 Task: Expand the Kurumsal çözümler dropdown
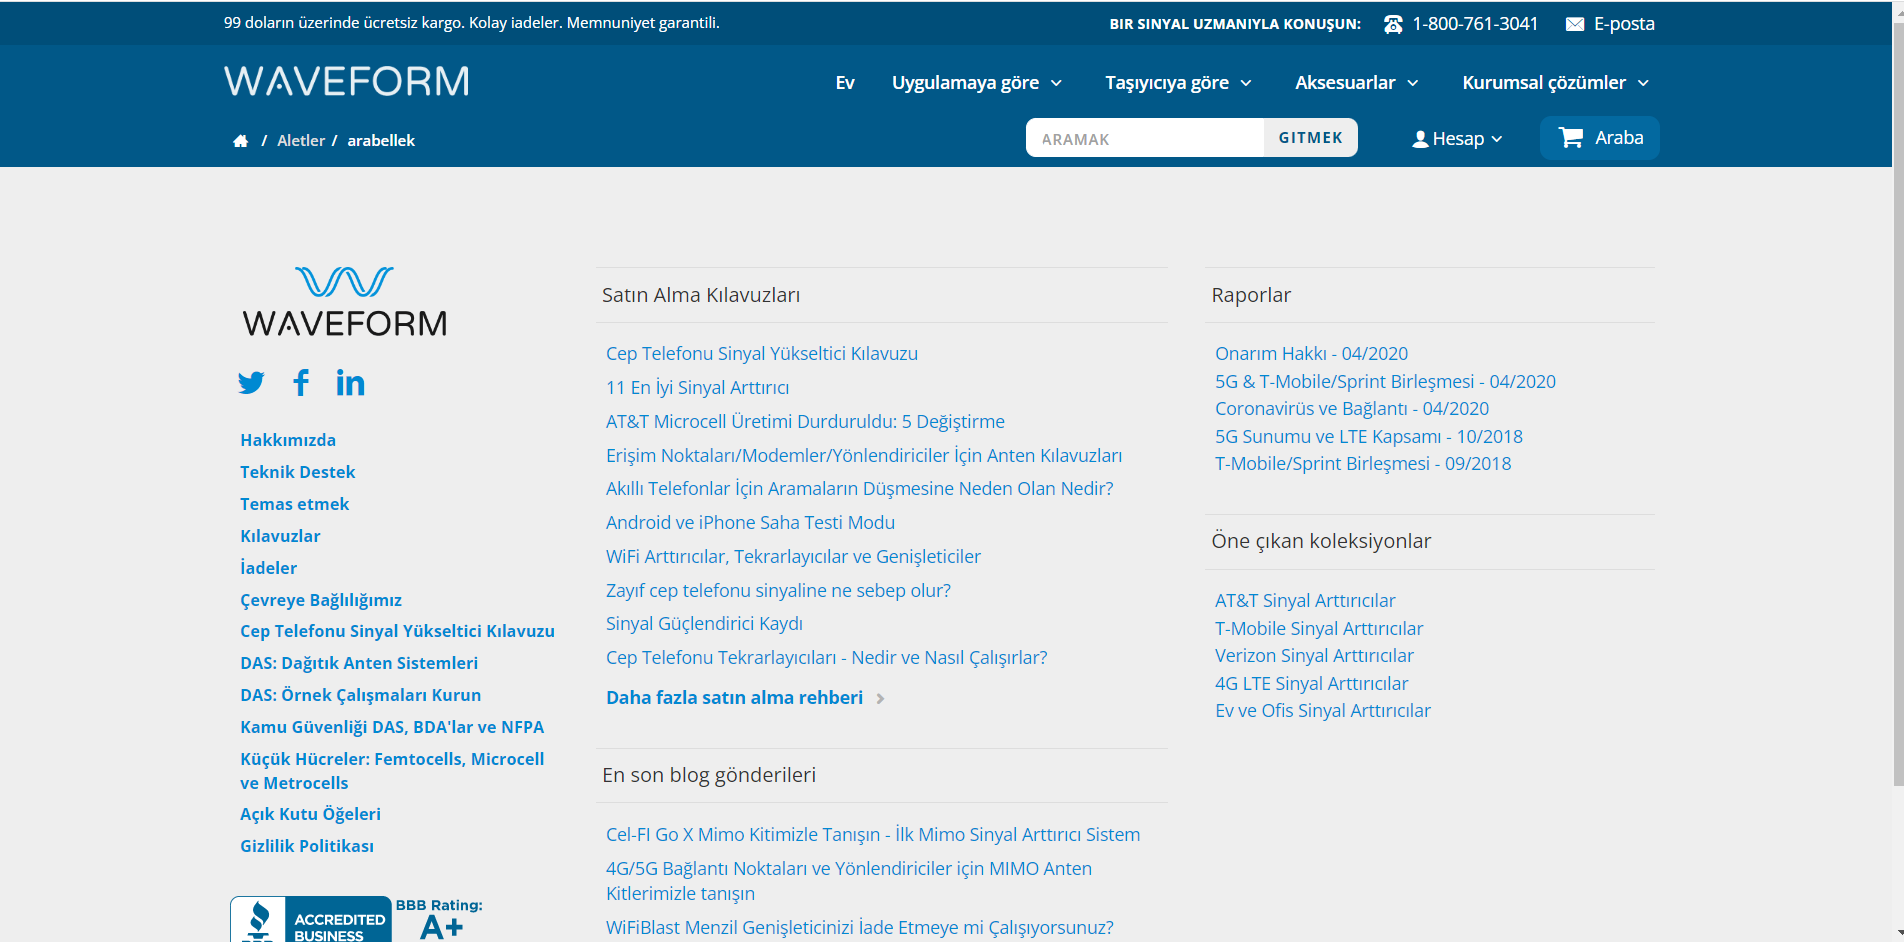(1555, 83)
